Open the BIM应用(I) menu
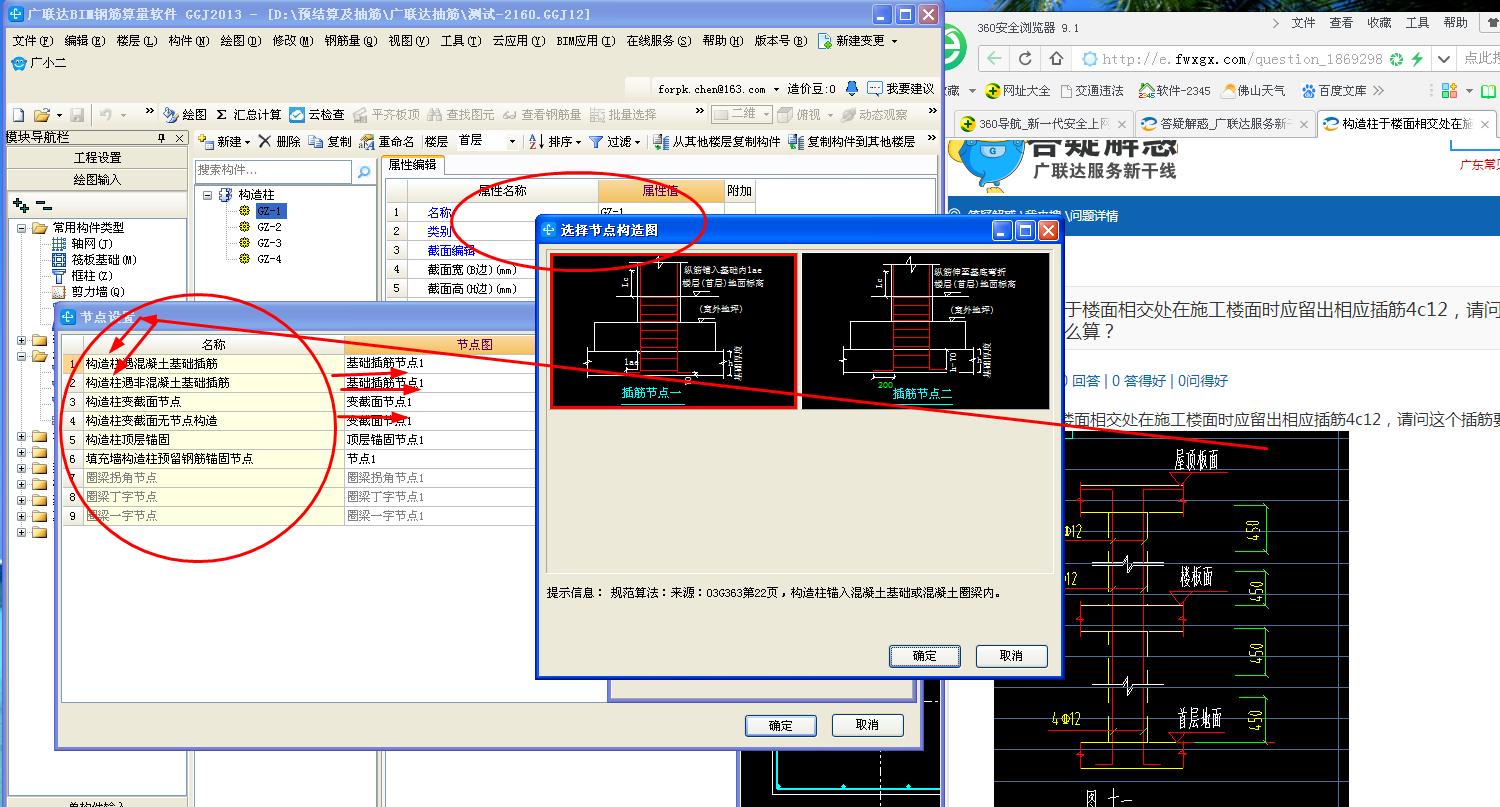The height and width of the screenshot is (807, 1500). click(586, 41)
